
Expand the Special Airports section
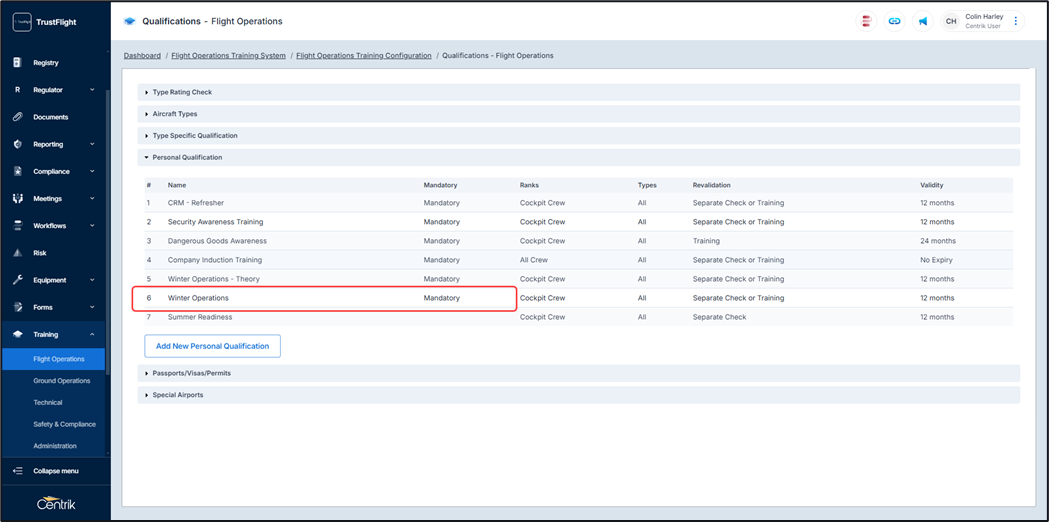(x=177, y=395)
